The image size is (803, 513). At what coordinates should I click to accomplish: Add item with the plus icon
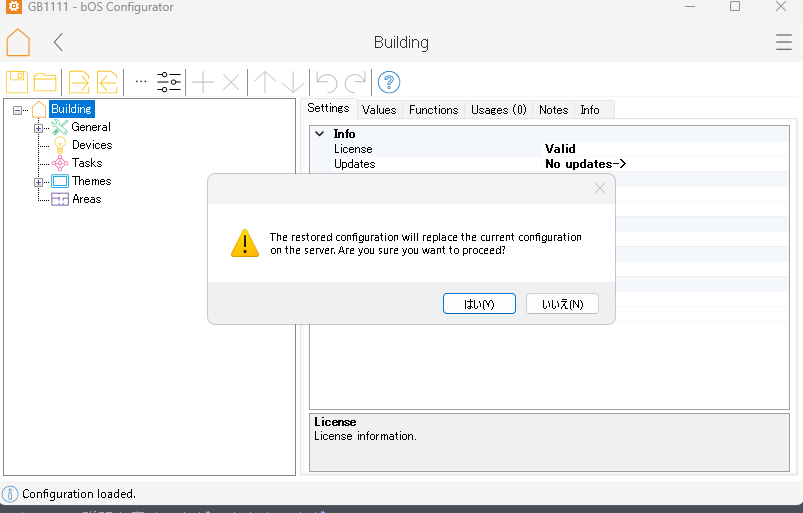pyautogui.click(x=203, y=82)
